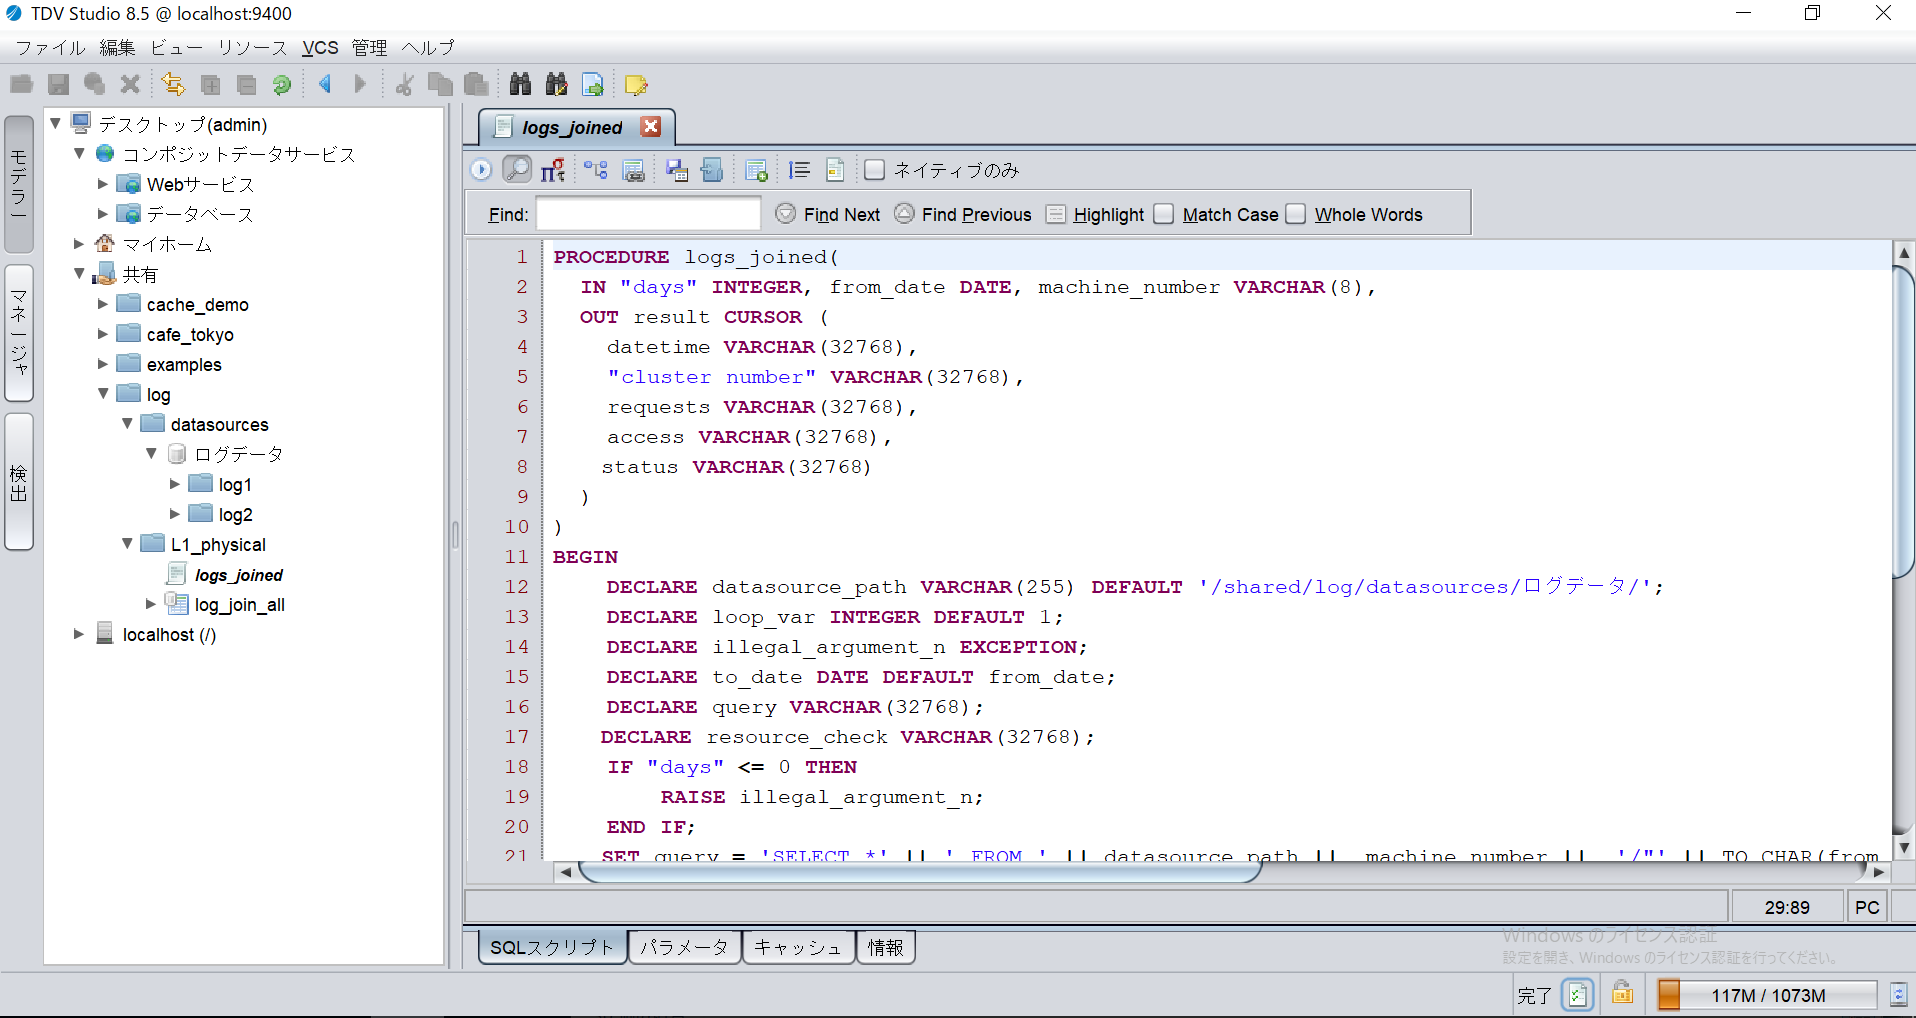Click the green checklist status icon near 完了
1916x1018 pixels.
click(1578, 995)
